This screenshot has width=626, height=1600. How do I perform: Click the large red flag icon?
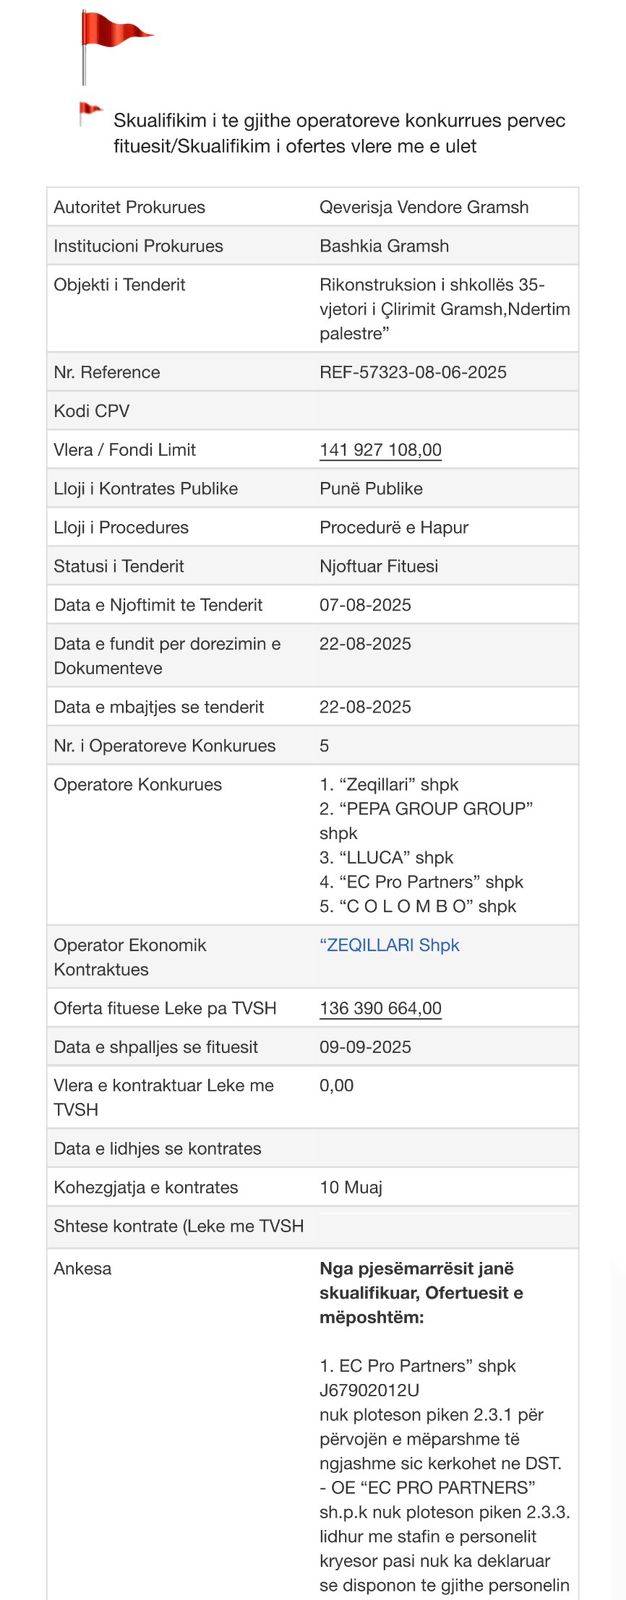pos(115,46)
